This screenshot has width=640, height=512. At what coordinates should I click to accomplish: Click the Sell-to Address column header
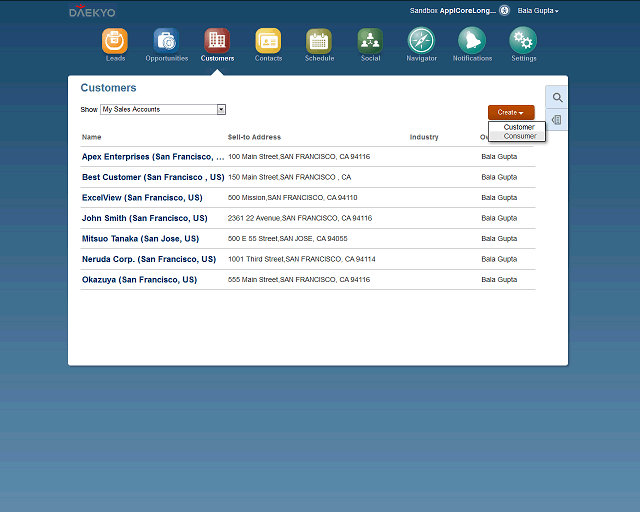pyautogui.click(x=254, y=137)
